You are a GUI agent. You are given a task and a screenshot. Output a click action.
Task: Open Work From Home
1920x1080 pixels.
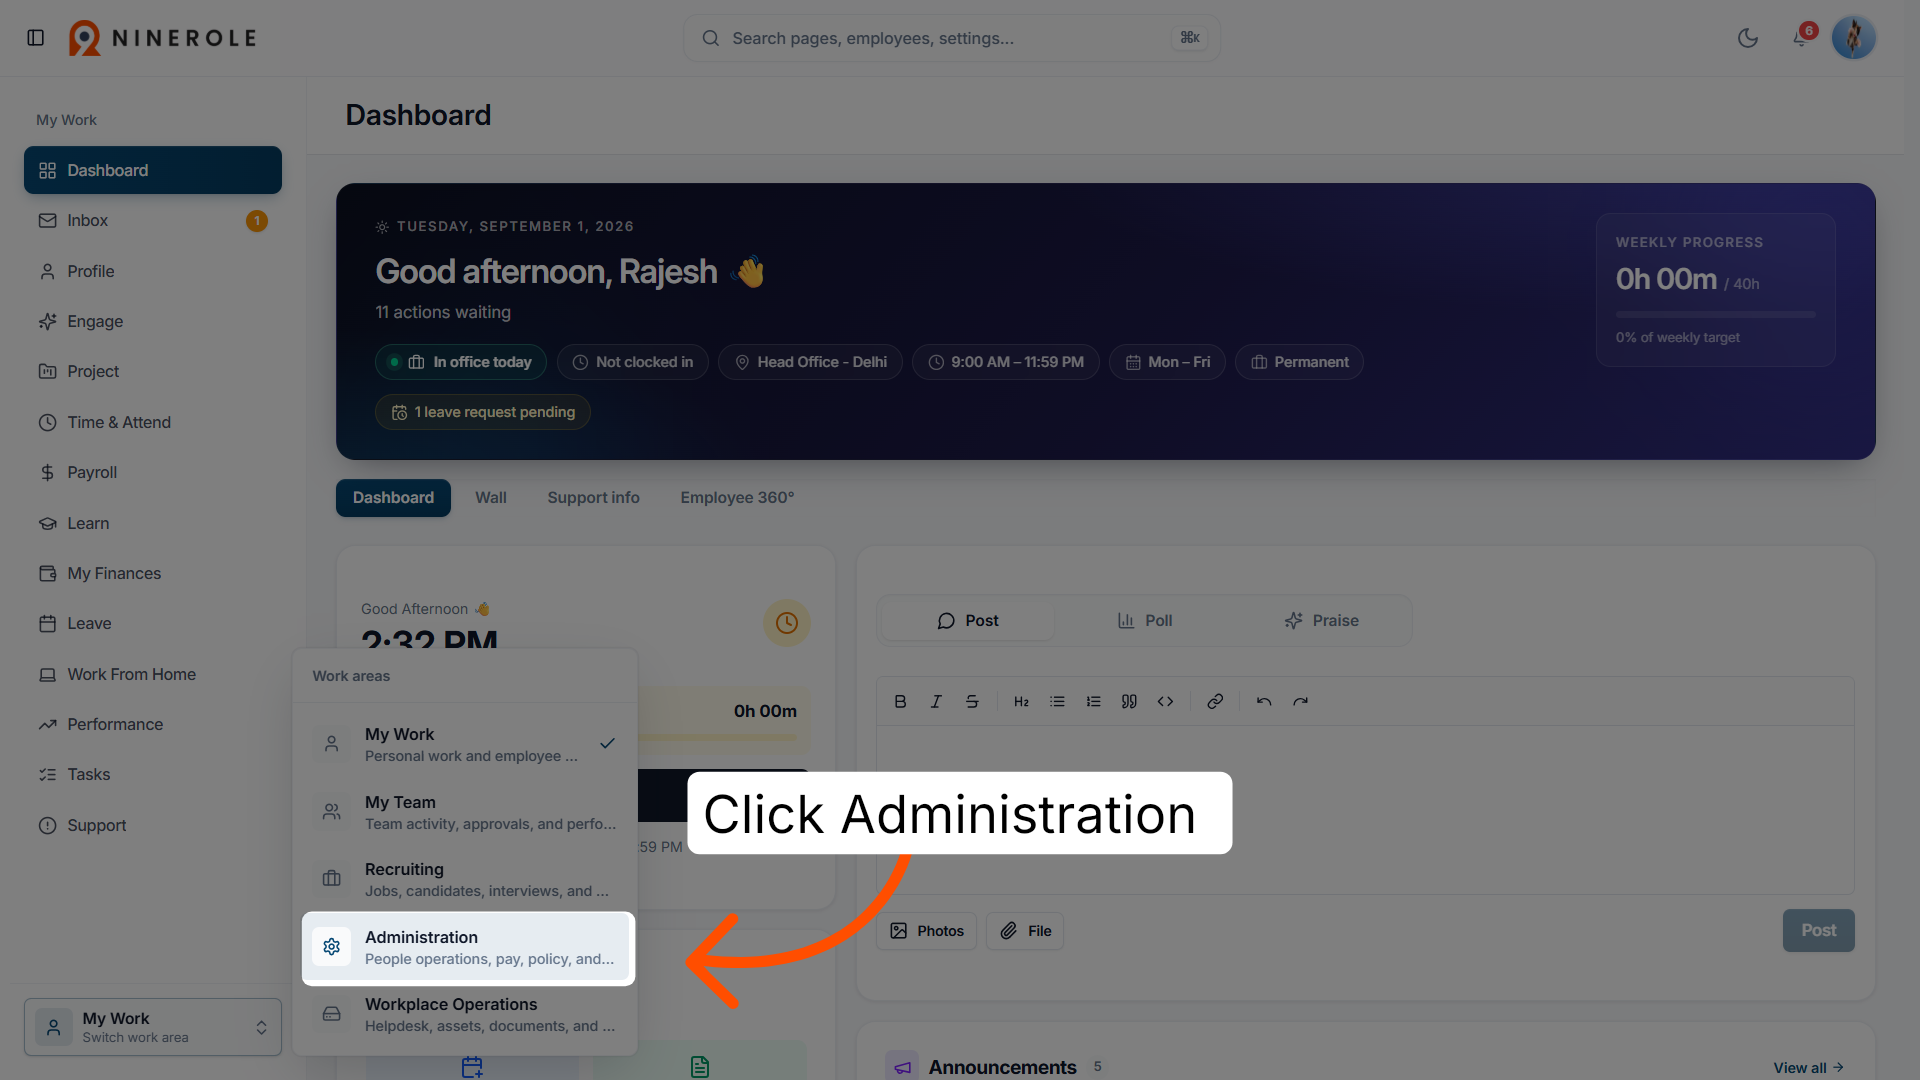[153, 674]
